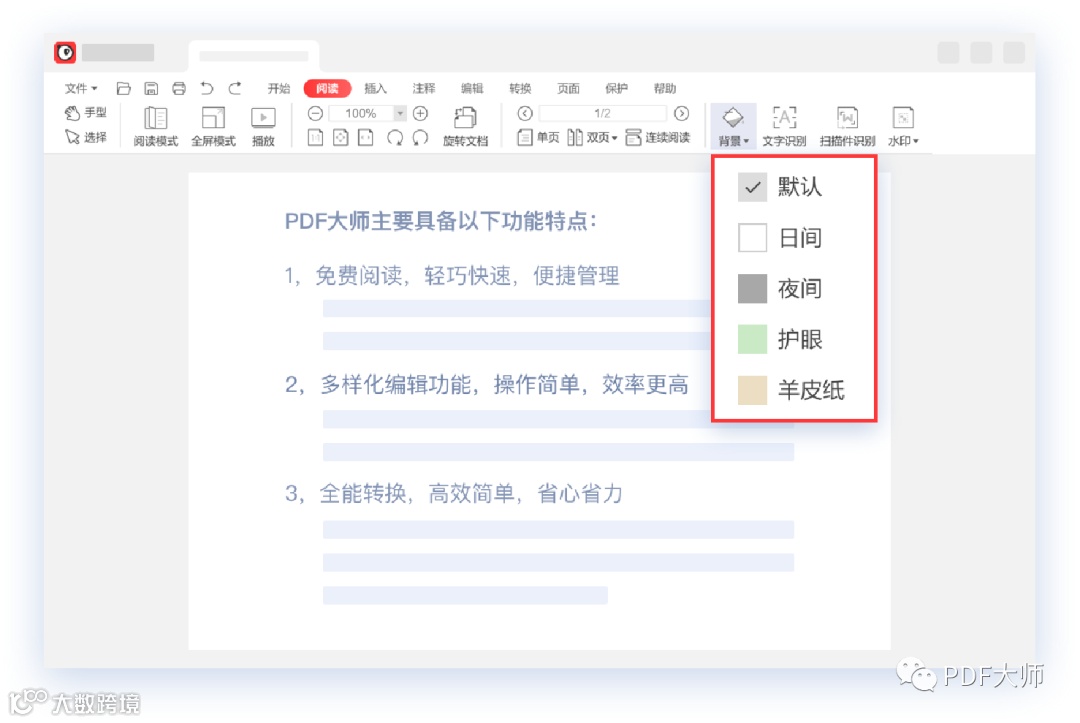
Task: Click 扫描件识别 scan recognition icon
Action: (847, 127)
